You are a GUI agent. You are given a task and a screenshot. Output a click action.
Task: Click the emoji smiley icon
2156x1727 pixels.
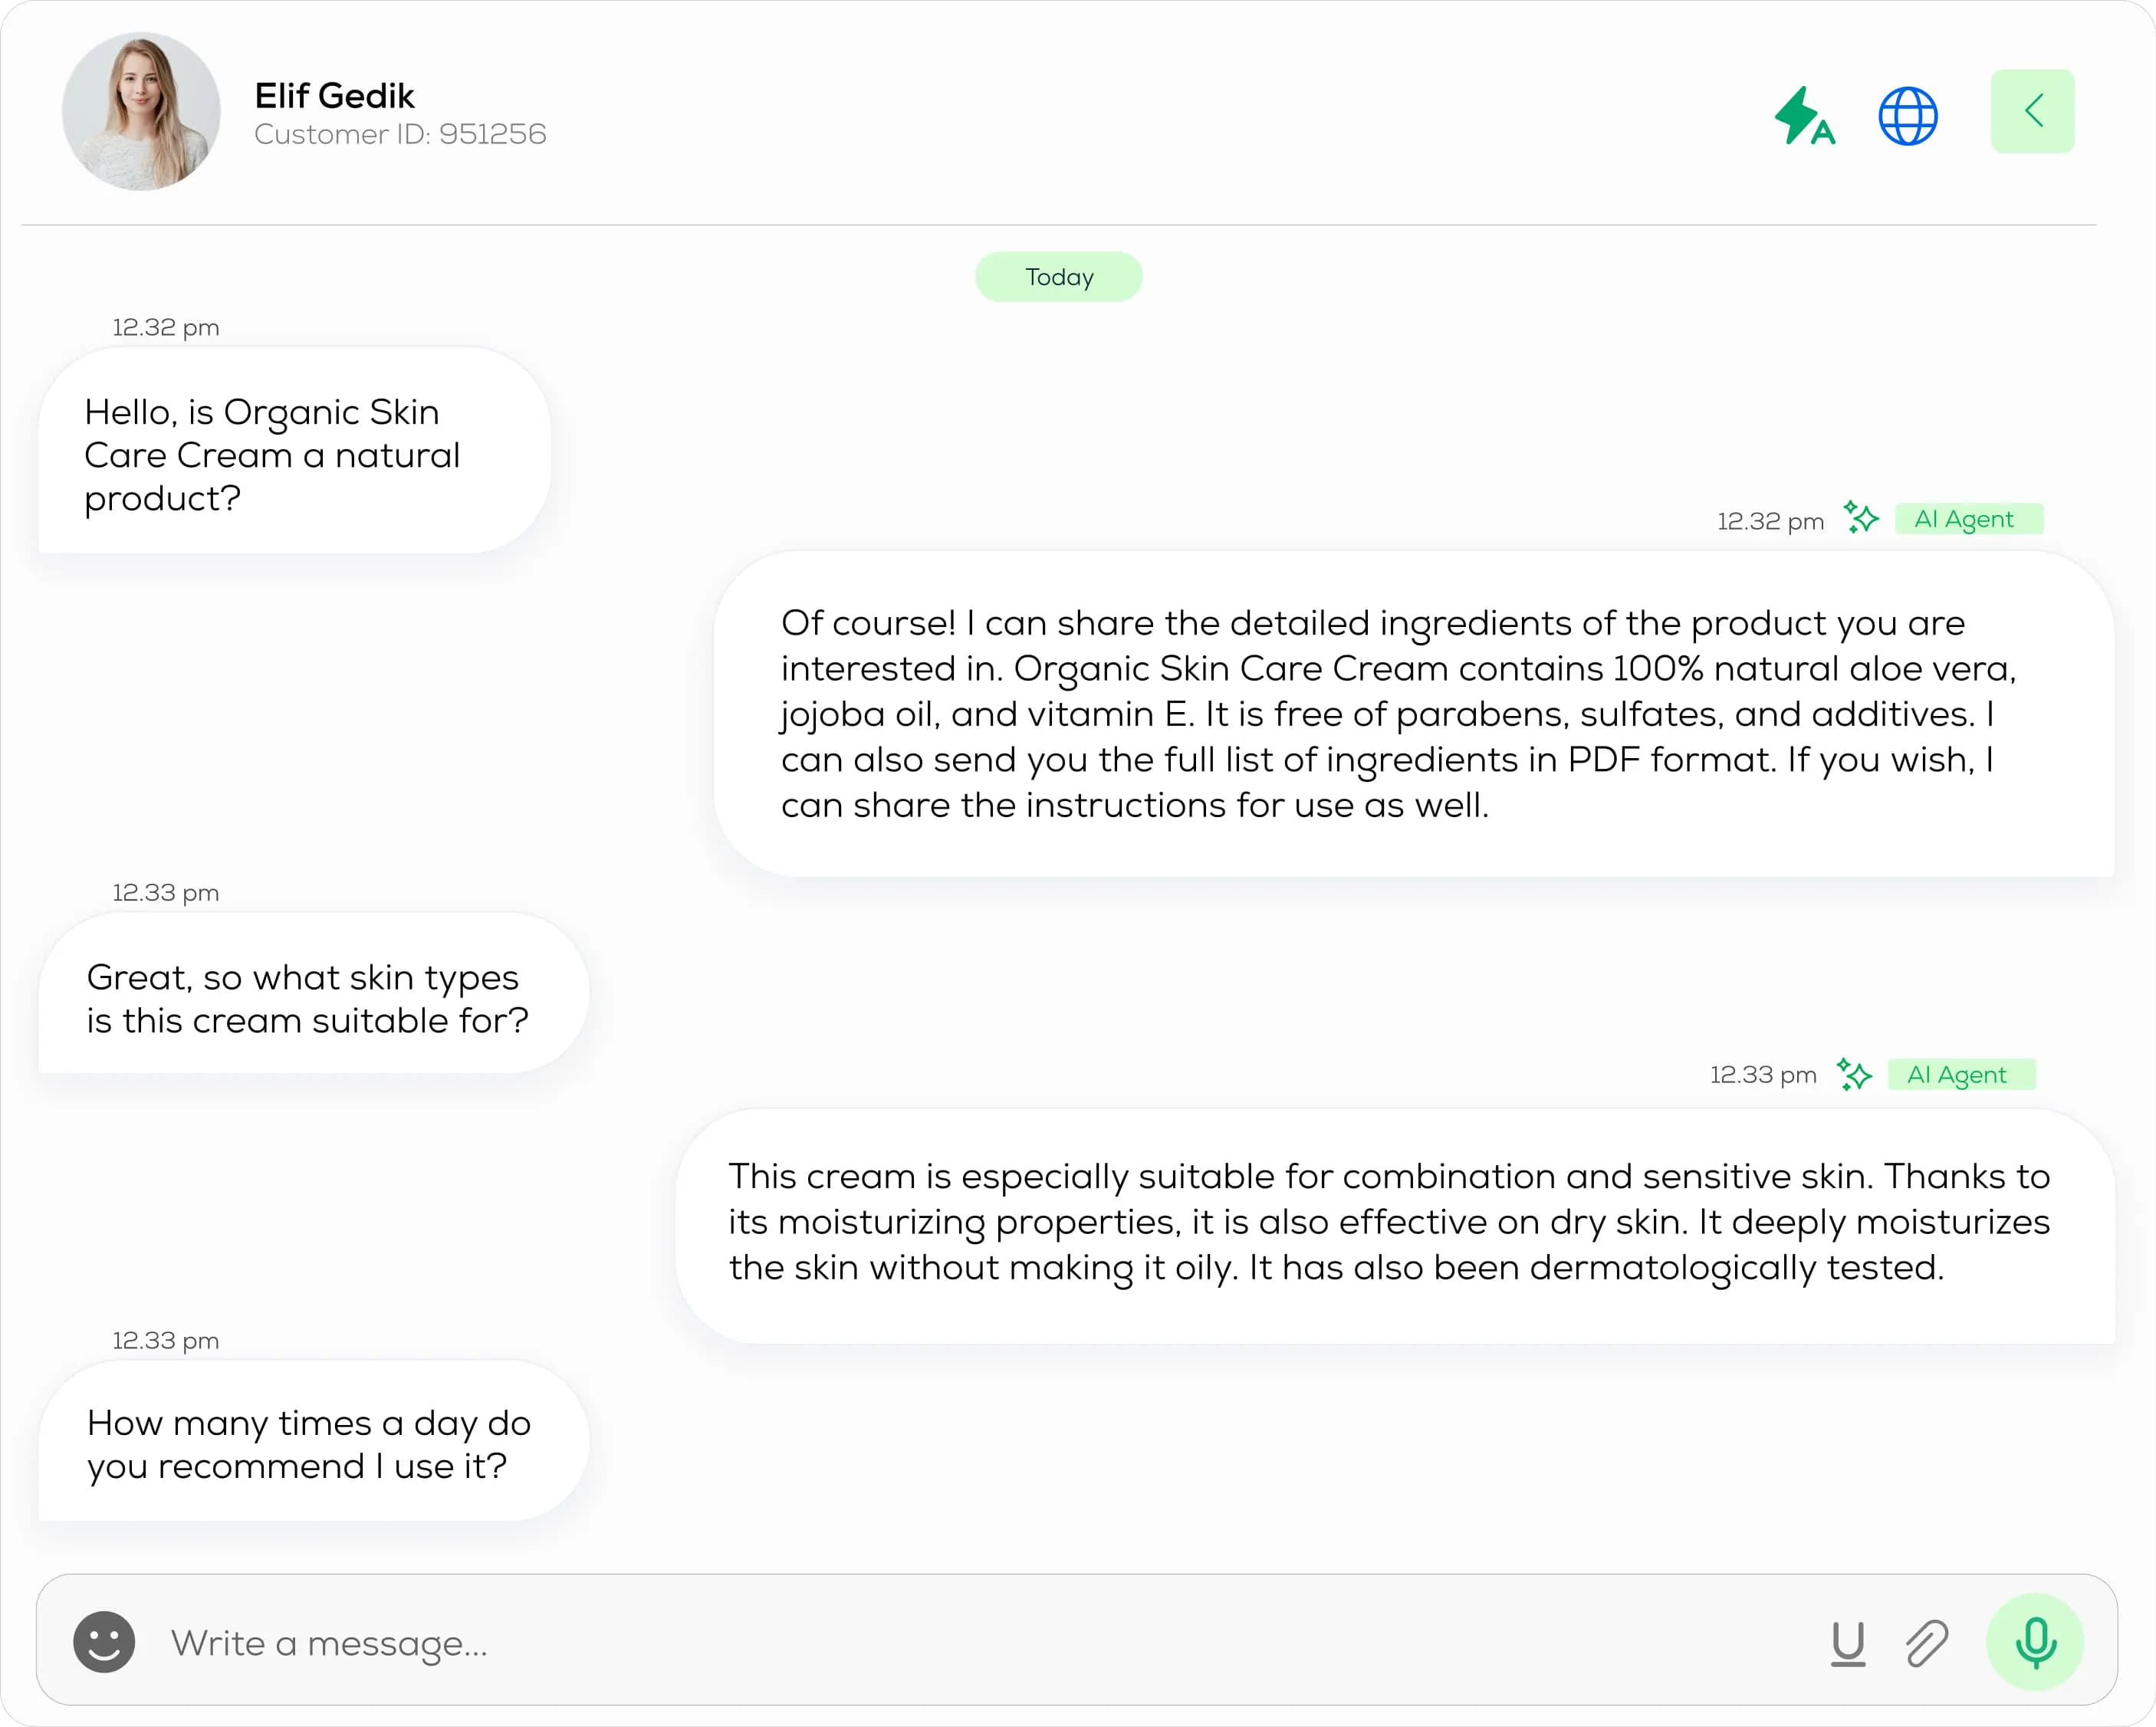[x=103, y=1643]
